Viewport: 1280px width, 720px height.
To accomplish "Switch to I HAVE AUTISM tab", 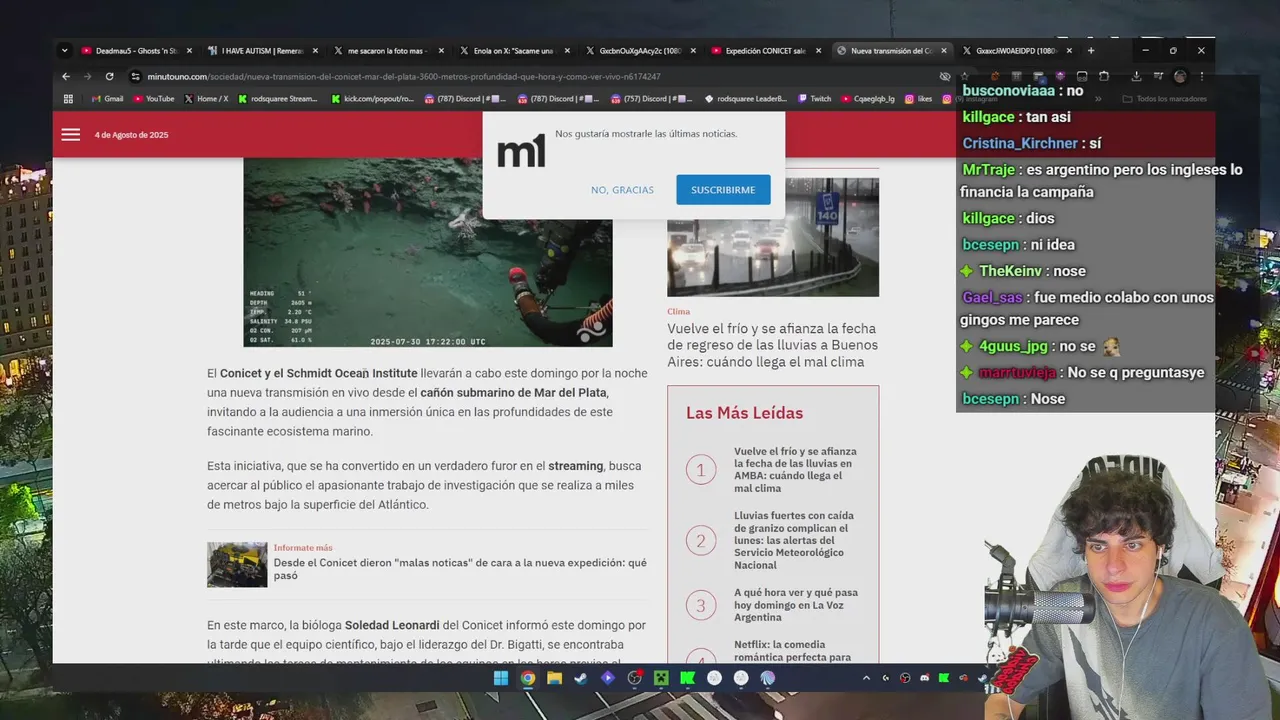I will 262,50.
